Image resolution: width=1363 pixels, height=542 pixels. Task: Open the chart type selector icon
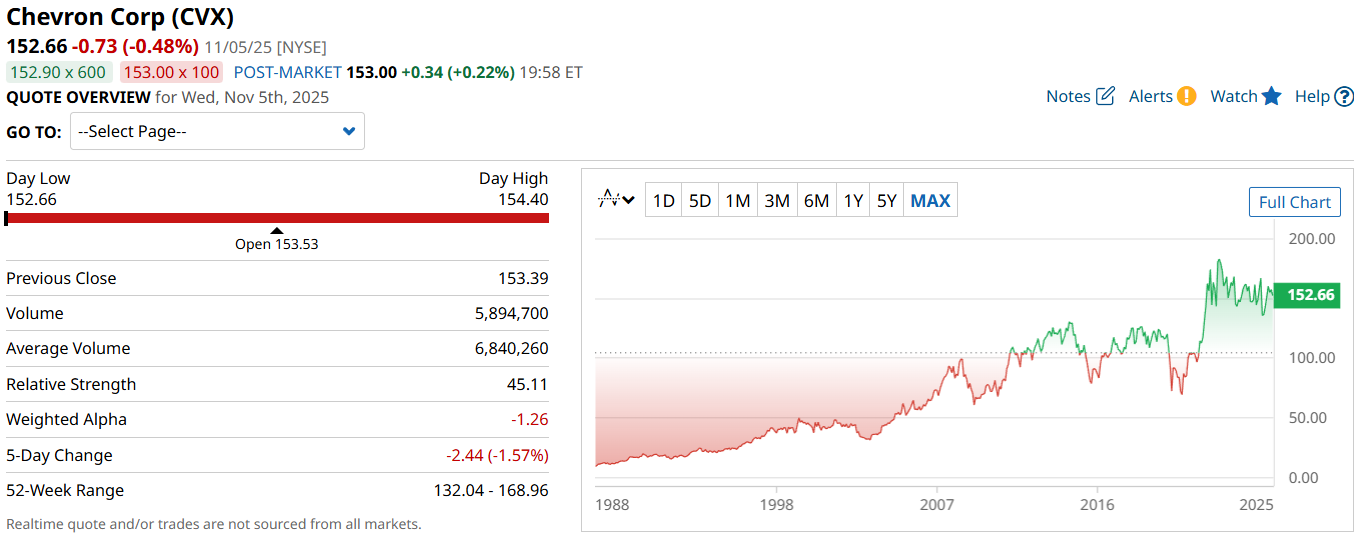[x=616, y=200]
